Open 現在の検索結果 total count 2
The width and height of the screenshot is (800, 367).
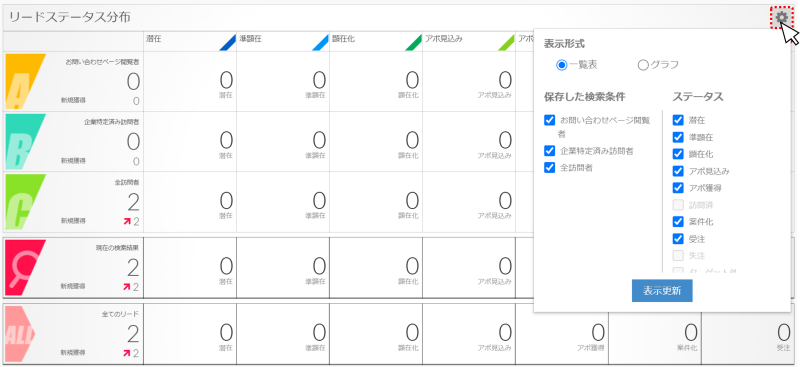(x=133, y=267)
